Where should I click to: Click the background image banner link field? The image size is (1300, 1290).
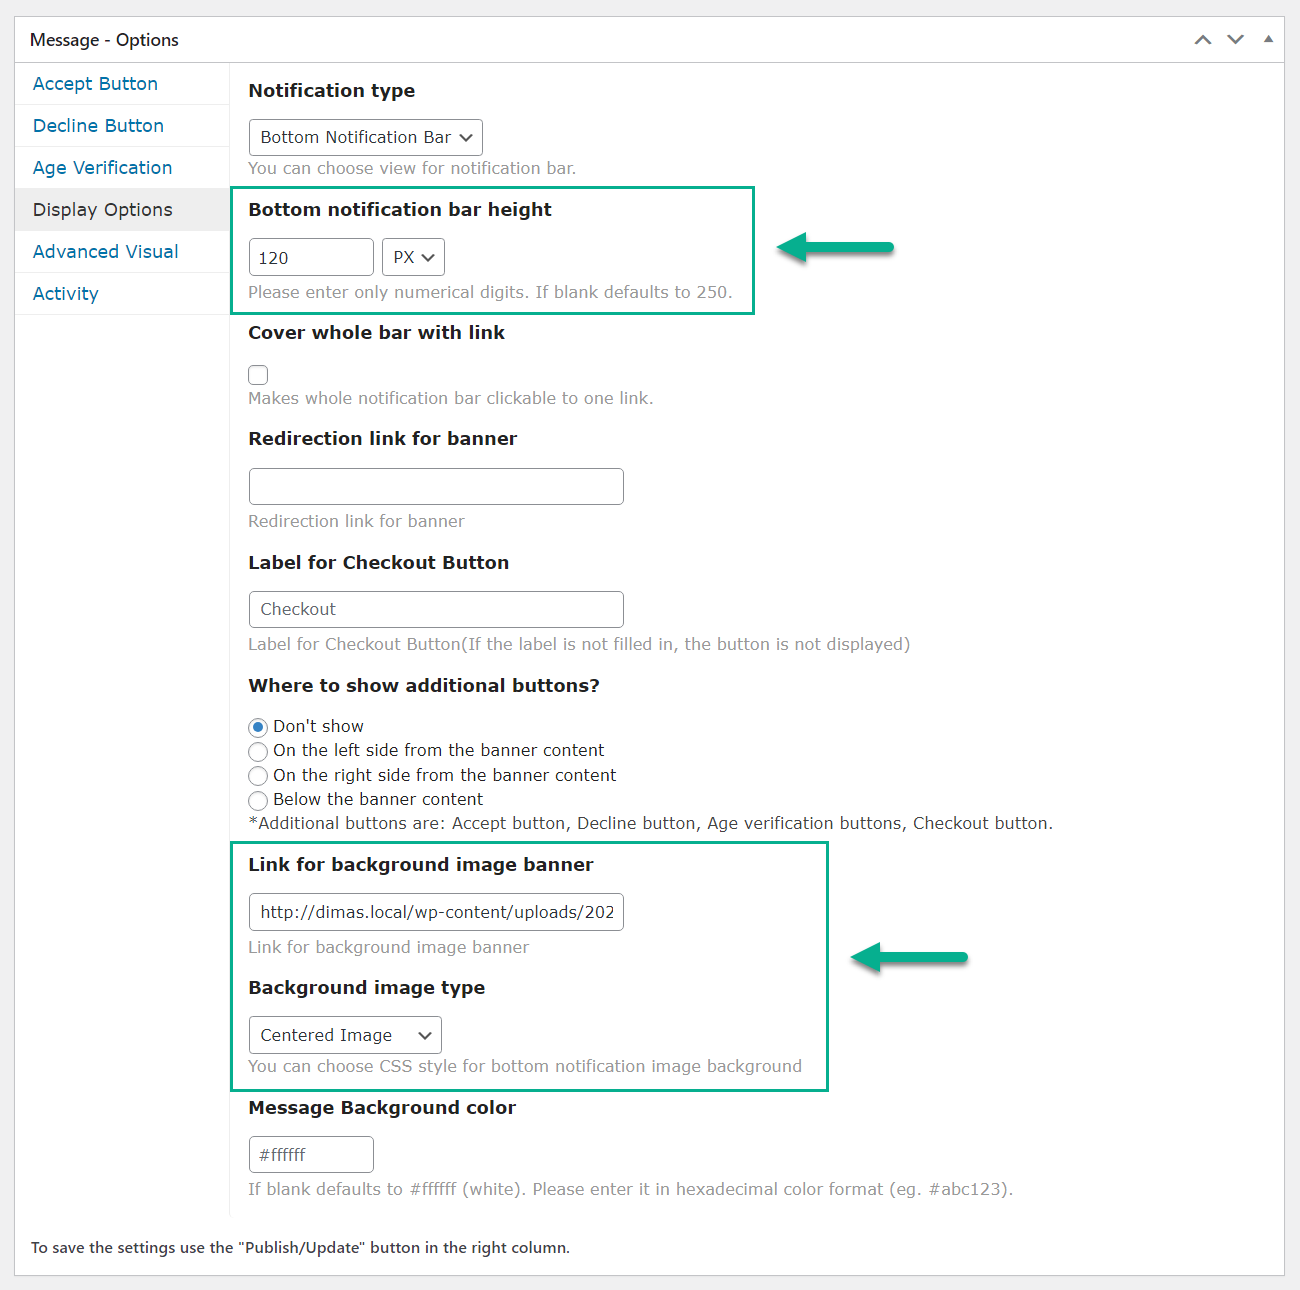[x=436, y=912]
